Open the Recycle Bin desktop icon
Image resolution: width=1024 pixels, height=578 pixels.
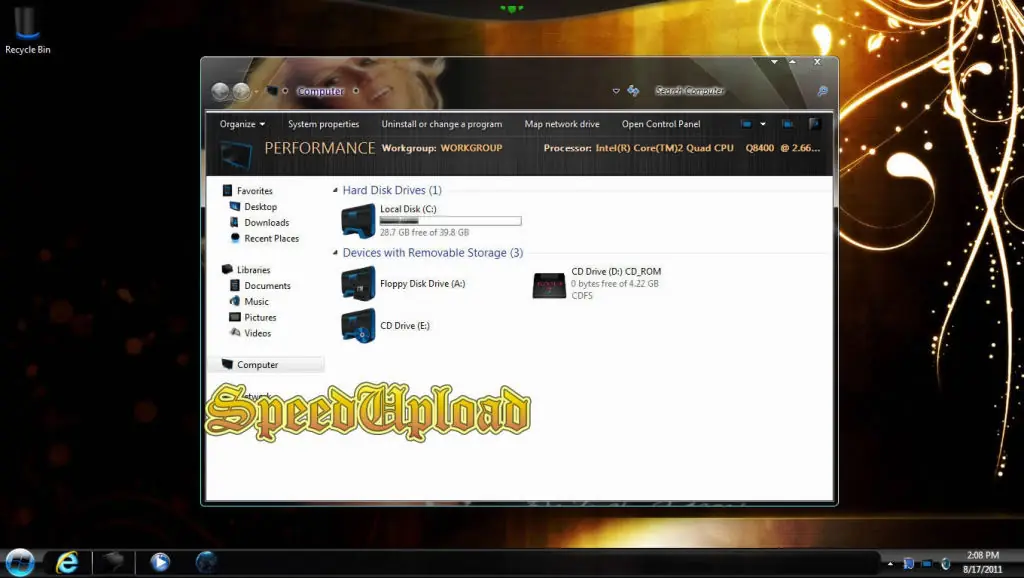(27, 31)
